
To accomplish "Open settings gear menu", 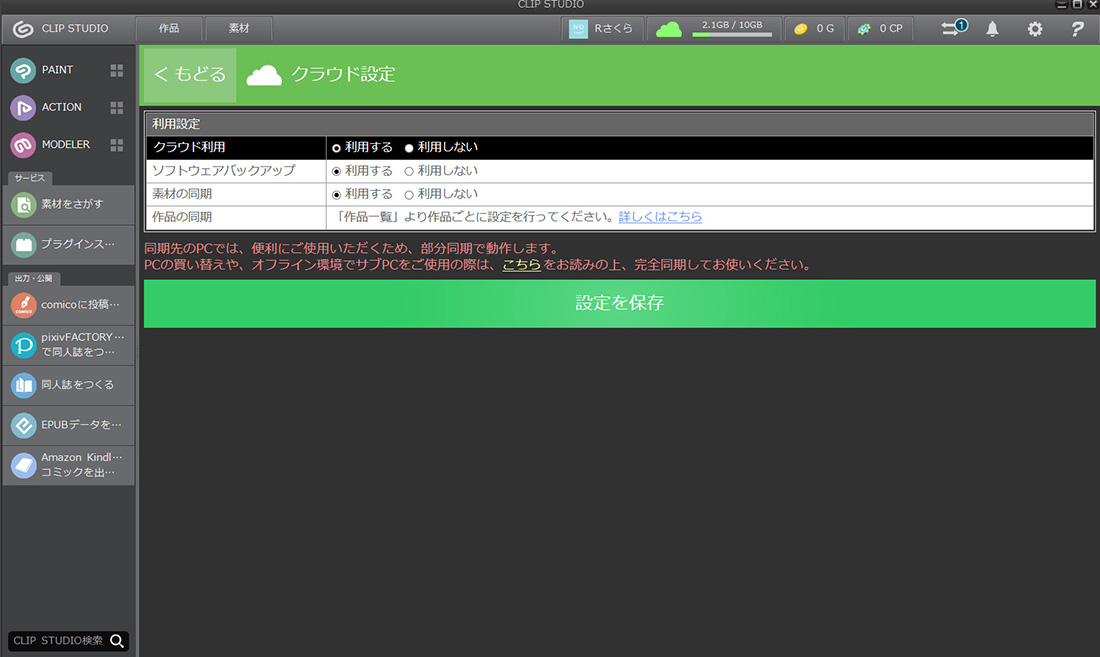I will pos(1035,29).
